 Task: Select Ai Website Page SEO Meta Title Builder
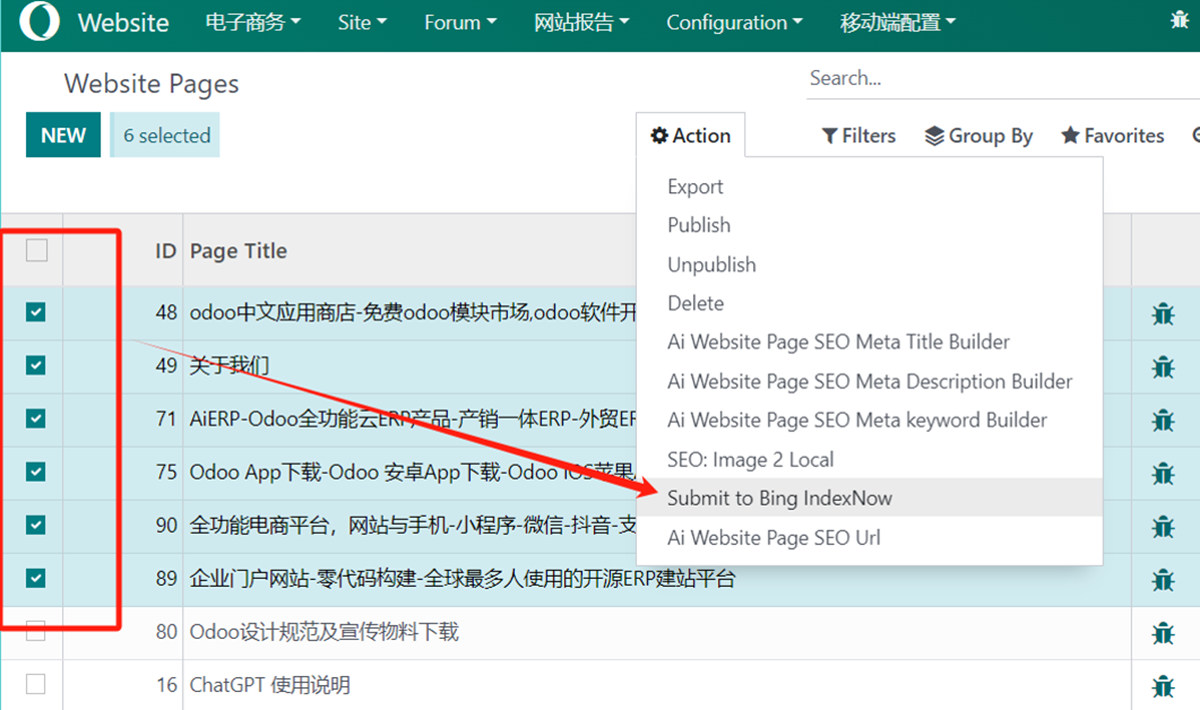tap(839, 342)
